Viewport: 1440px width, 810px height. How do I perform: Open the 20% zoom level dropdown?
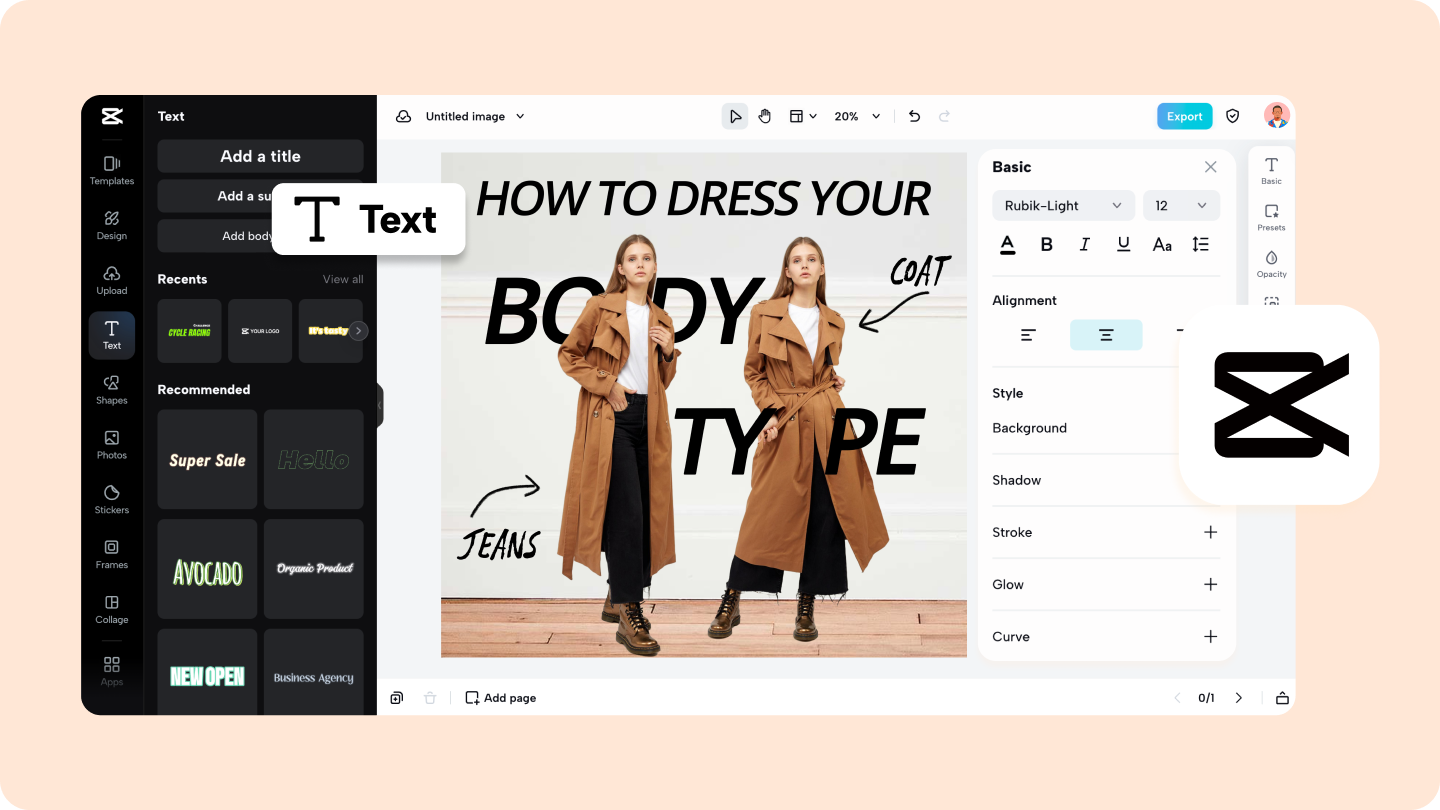pyautogui.click(x=857, y=116)
